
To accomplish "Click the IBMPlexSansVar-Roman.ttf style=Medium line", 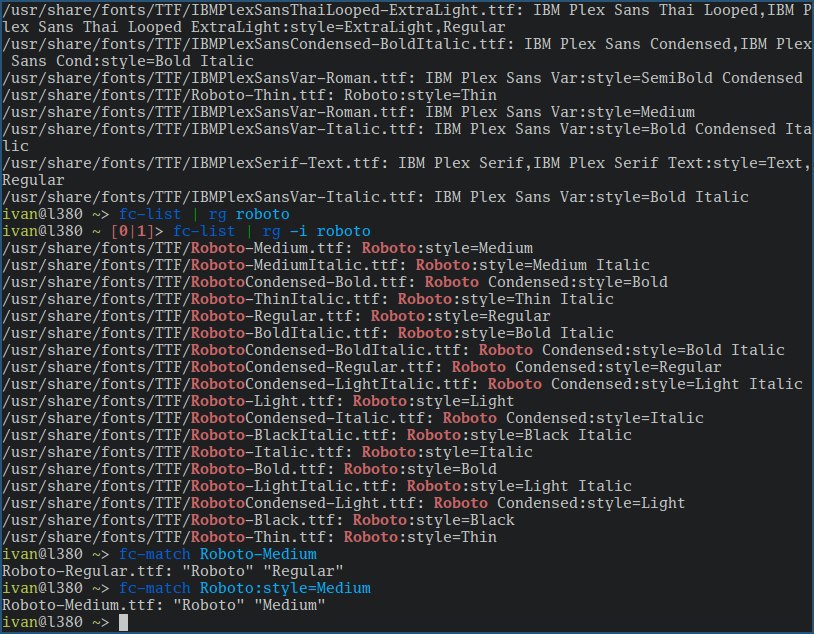I will tap(348, 112).
